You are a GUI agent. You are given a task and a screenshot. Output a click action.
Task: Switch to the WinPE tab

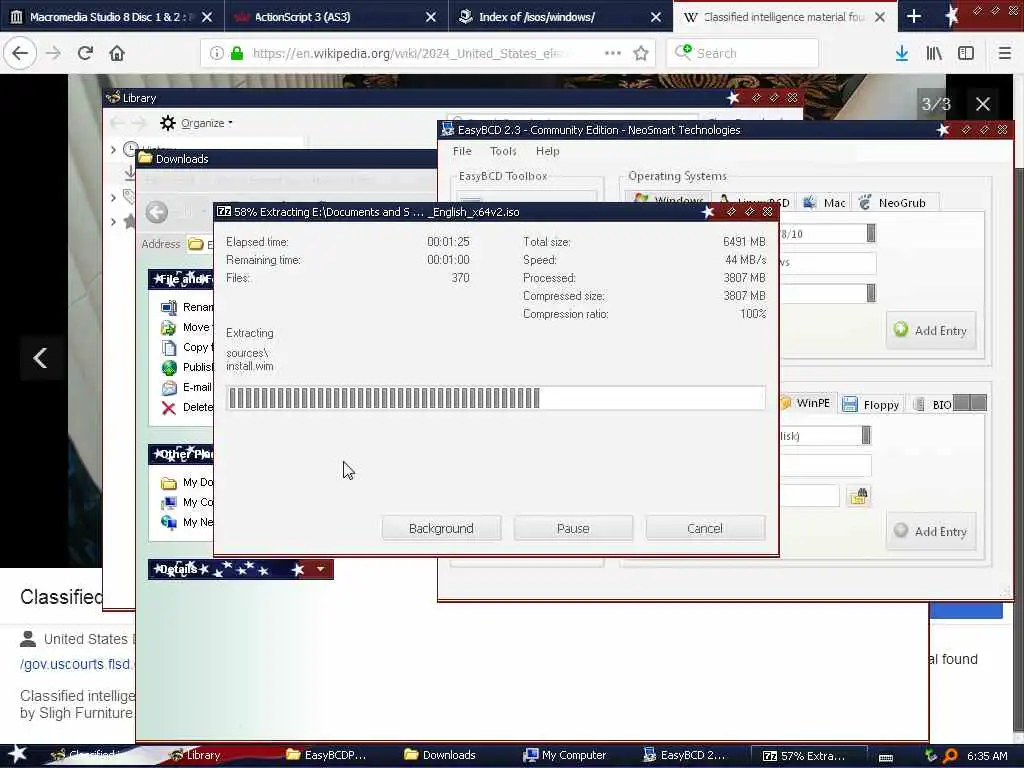[x=806, y=403]
